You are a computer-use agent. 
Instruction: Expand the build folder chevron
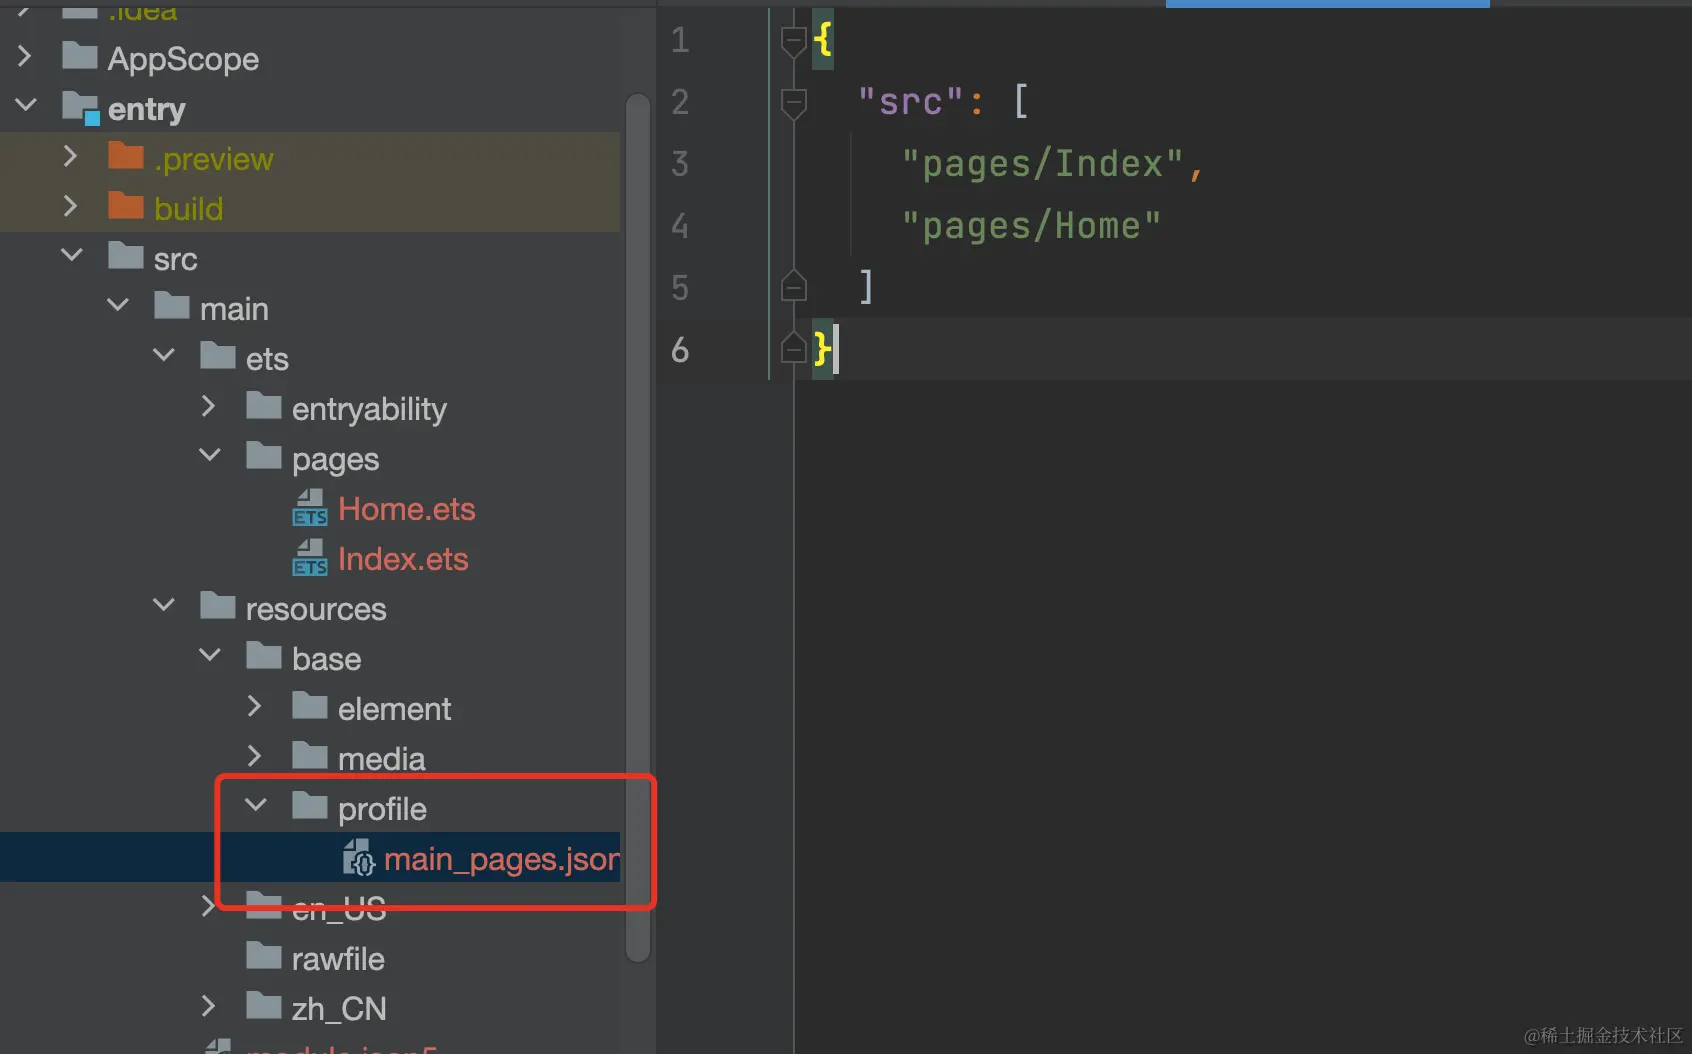pyautogui.click(x=70, y=206)
